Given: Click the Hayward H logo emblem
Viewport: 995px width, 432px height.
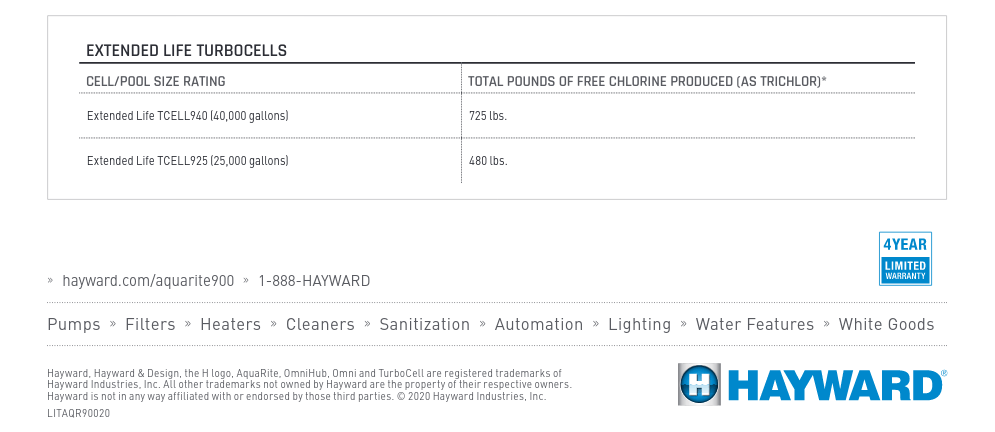Looking at the screenshot, I should click(x=699, y=384).
